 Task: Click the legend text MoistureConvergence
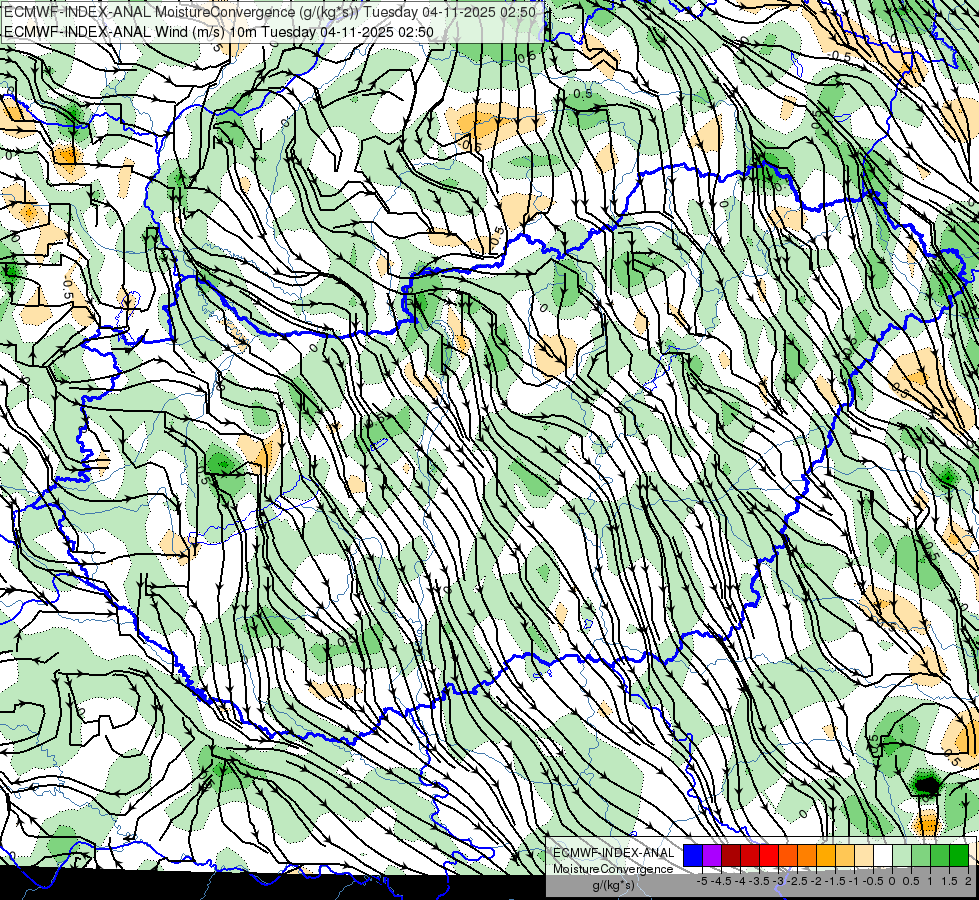pyautogui.click(x=613, y=869)
